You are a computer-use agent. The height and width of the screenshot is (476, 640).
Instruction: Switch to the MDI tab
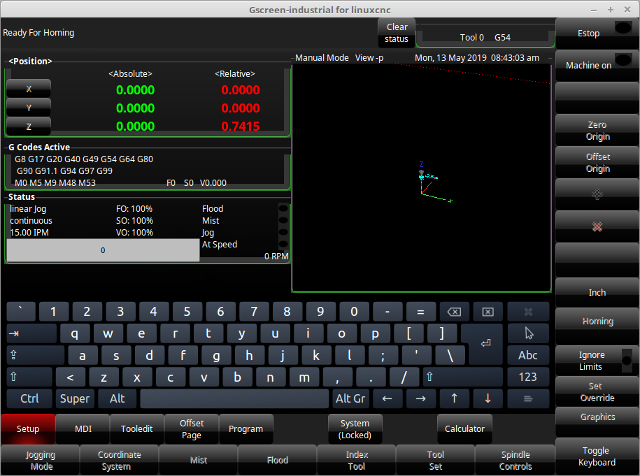pyautogui.click(x=84, y=429)
